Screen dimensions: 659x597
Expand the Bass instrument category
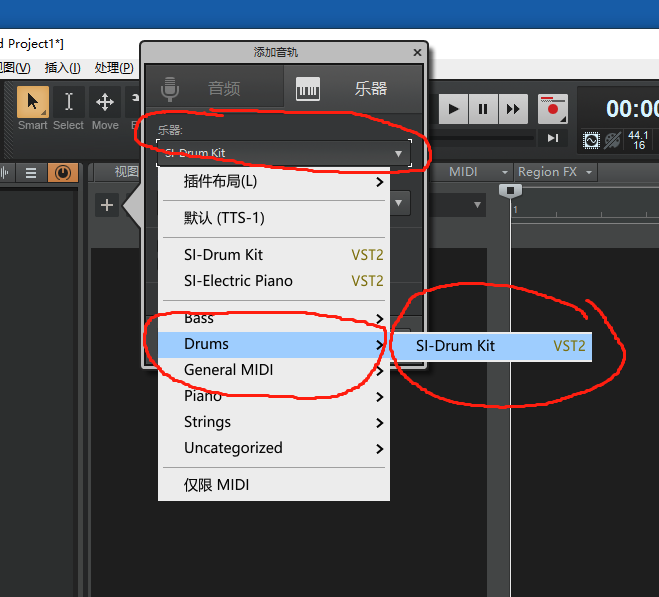tap(274, 318)
